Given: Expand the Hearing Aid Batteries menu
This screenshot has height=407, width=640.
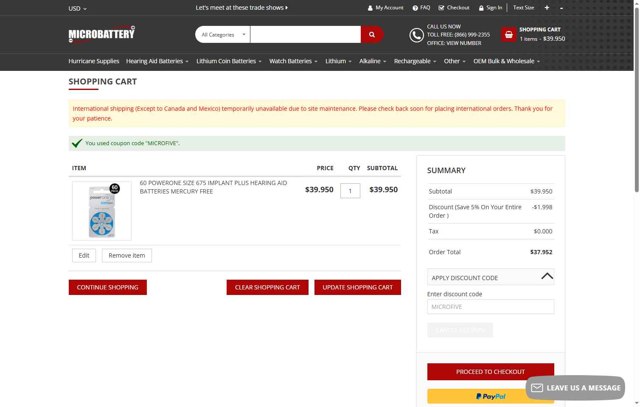Looking at the screenshot, I should click(157, 61).
